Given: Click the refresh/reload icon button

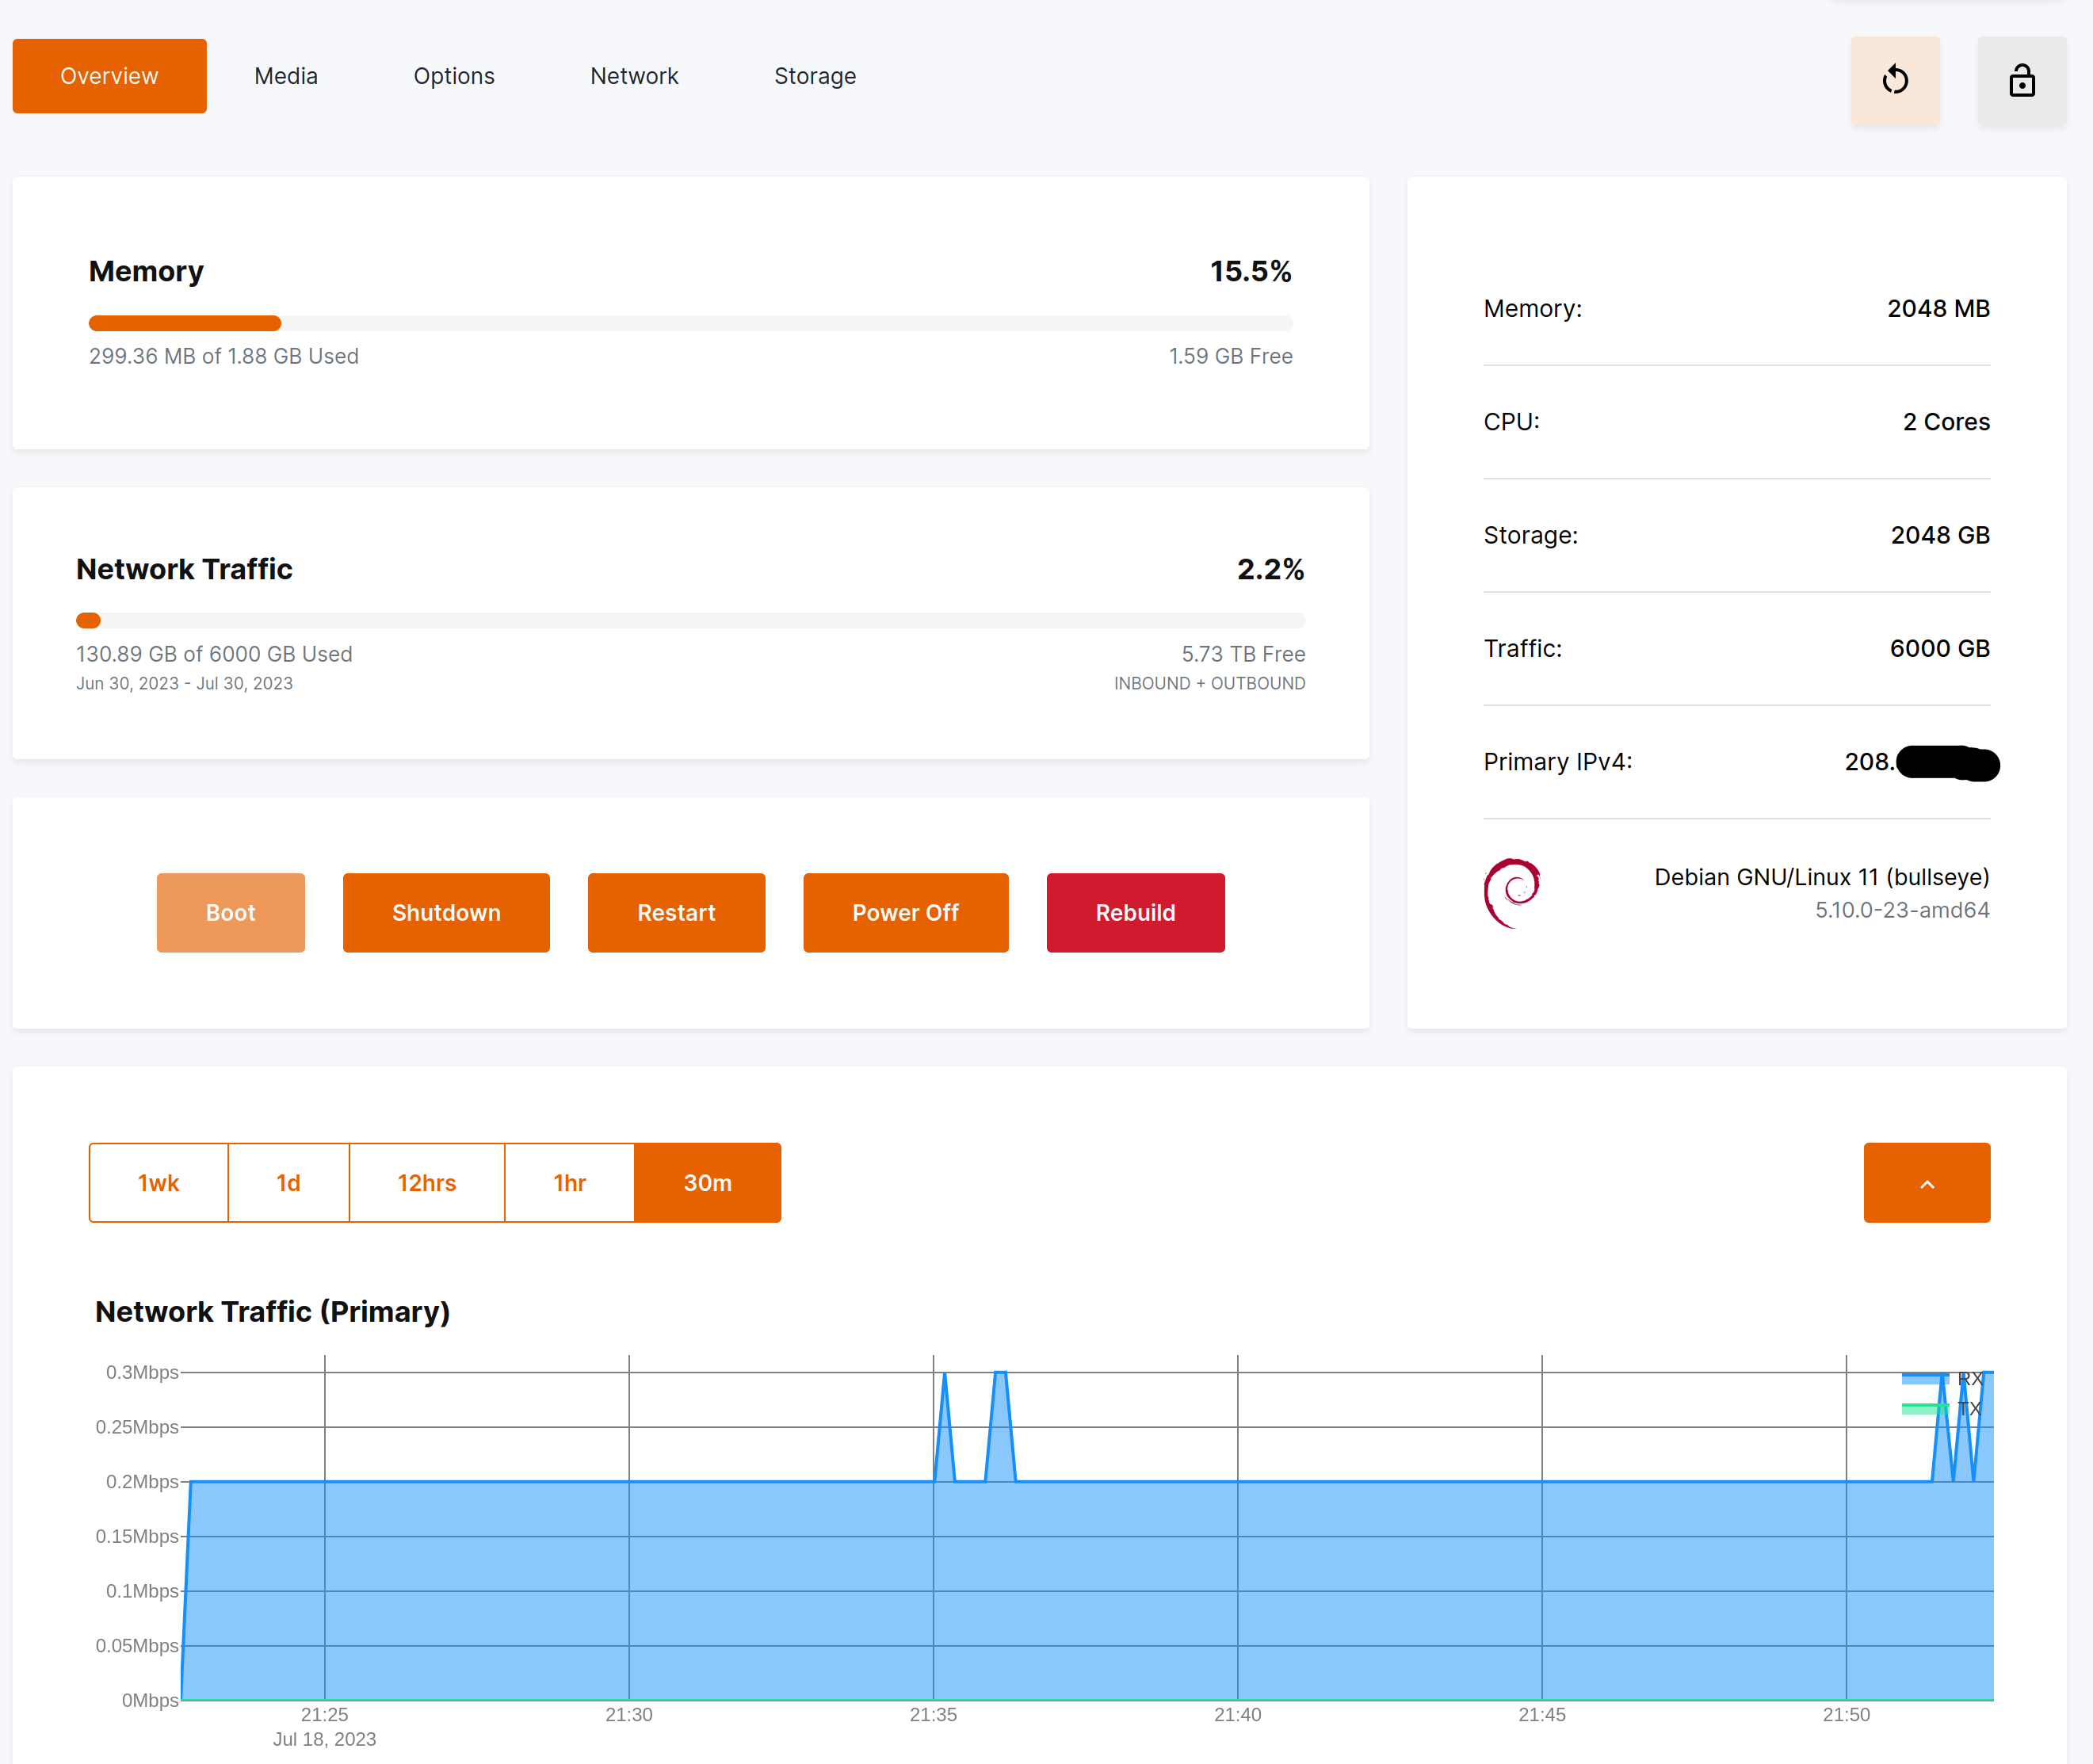Looking at the screenshot, I should tap(1894, 80).
